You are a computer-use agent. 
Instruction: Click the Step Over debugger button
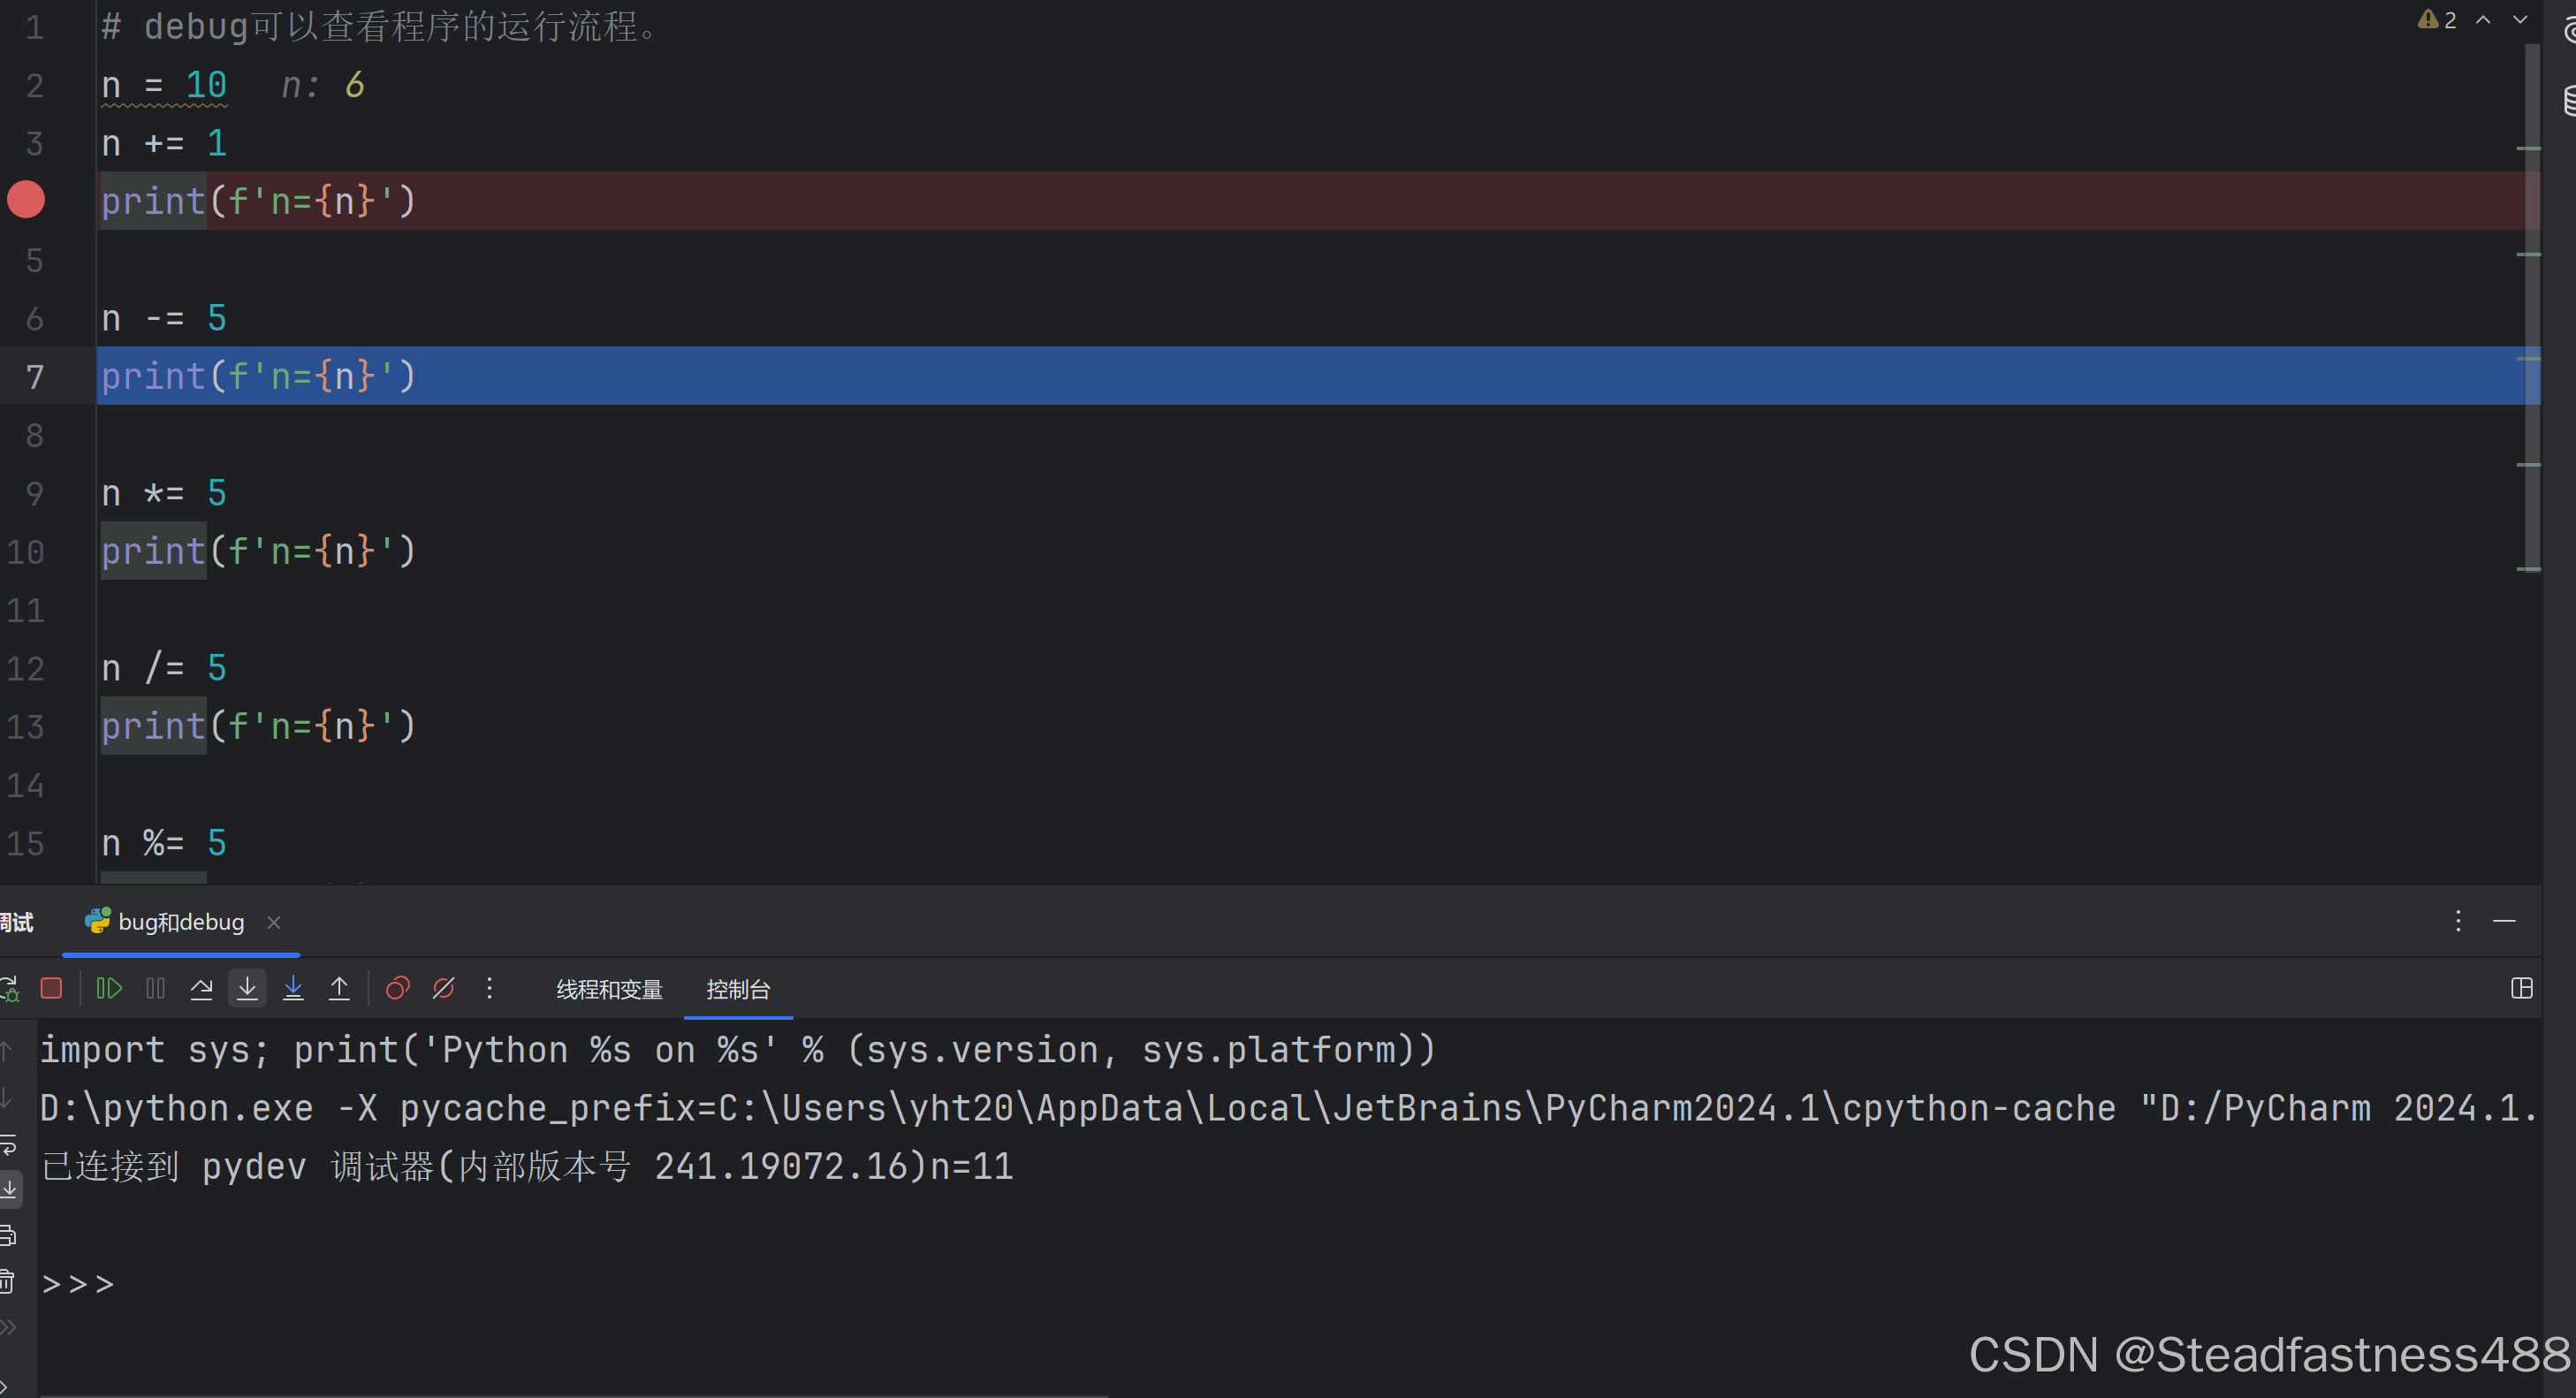pyautogui.click(x=201, y=989)
